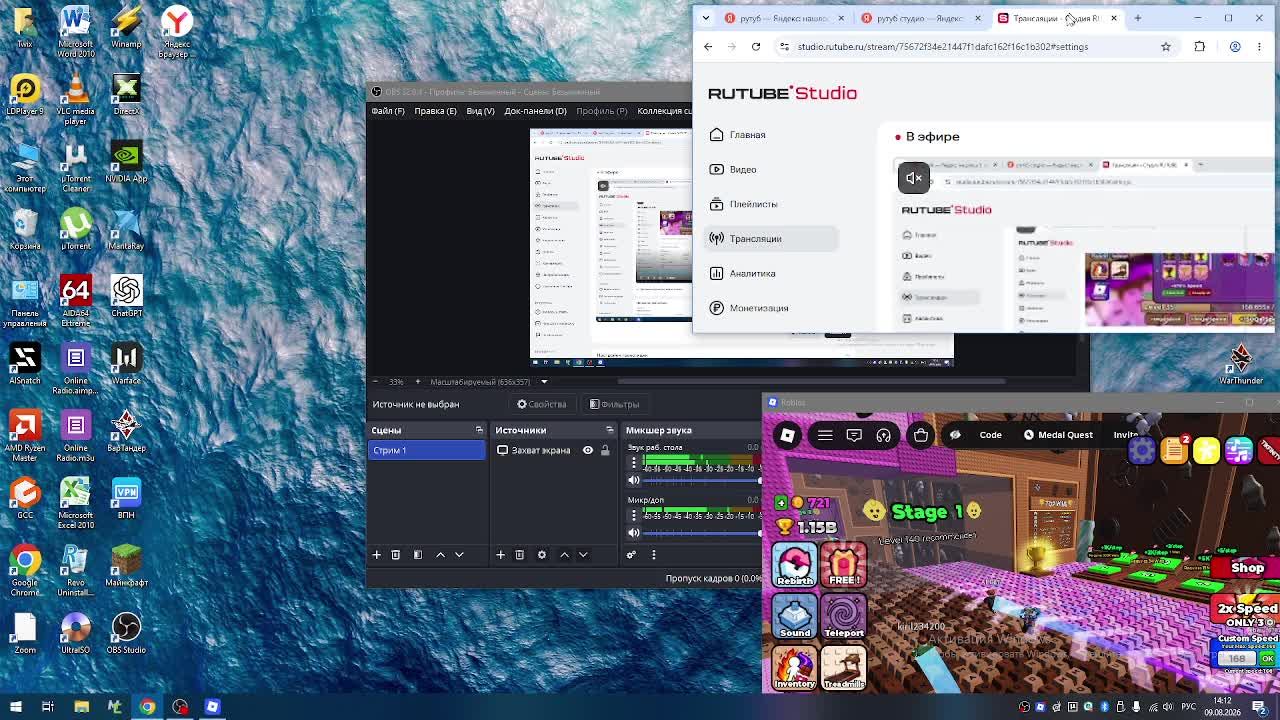Open the Файл menu in OBS

coord(388,111)
